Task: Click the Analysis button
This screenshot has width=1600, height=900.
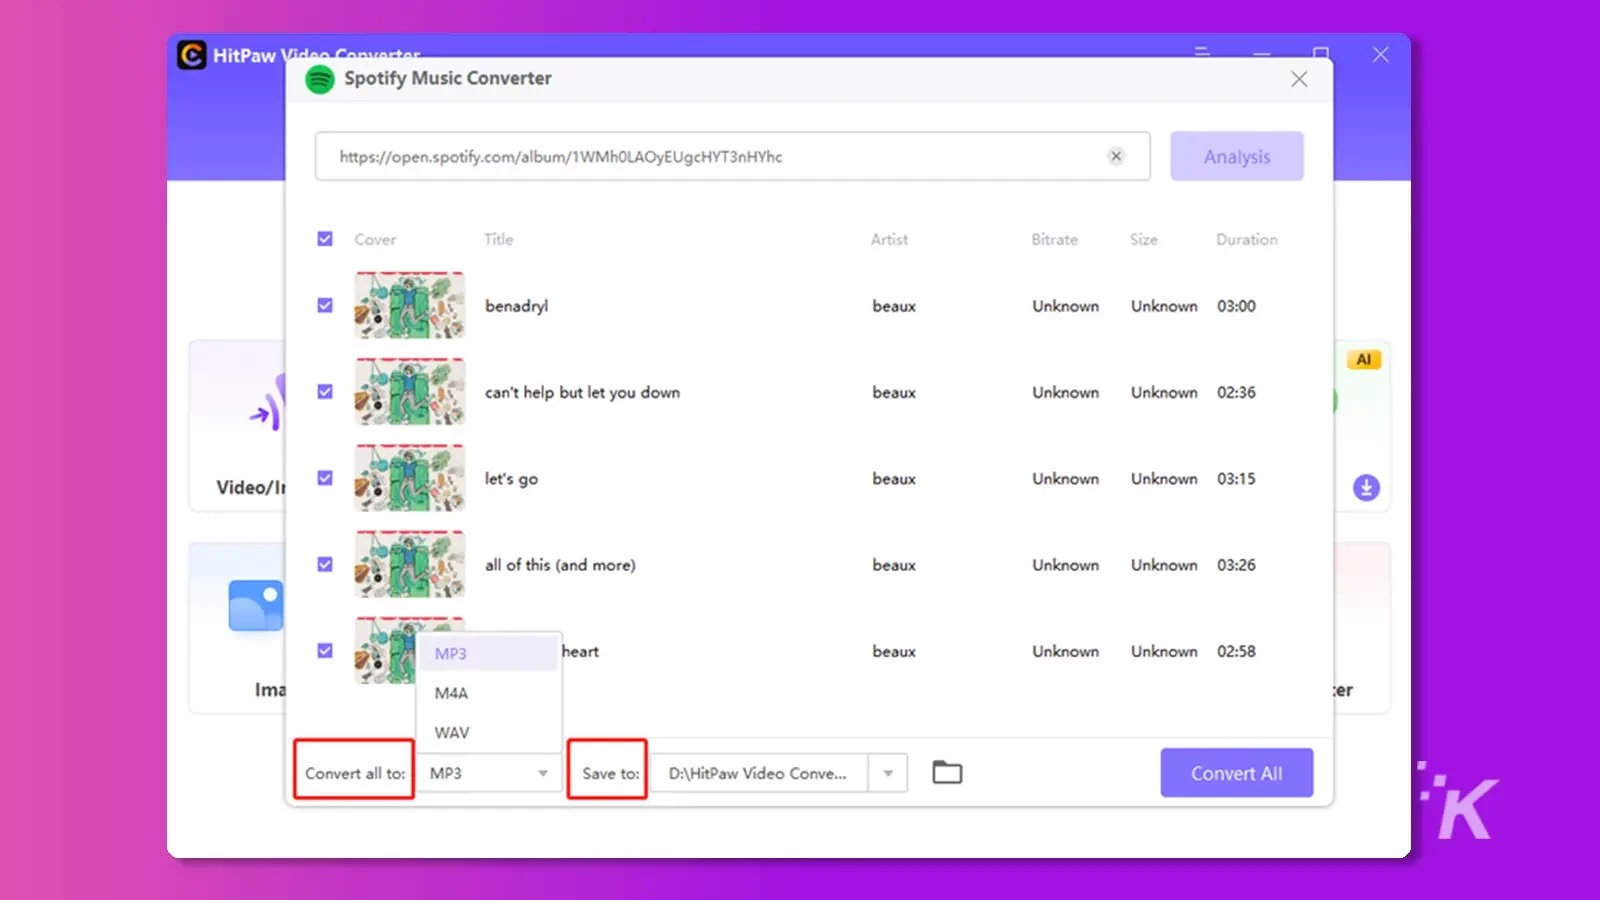Action: (x=1237, y=156)
